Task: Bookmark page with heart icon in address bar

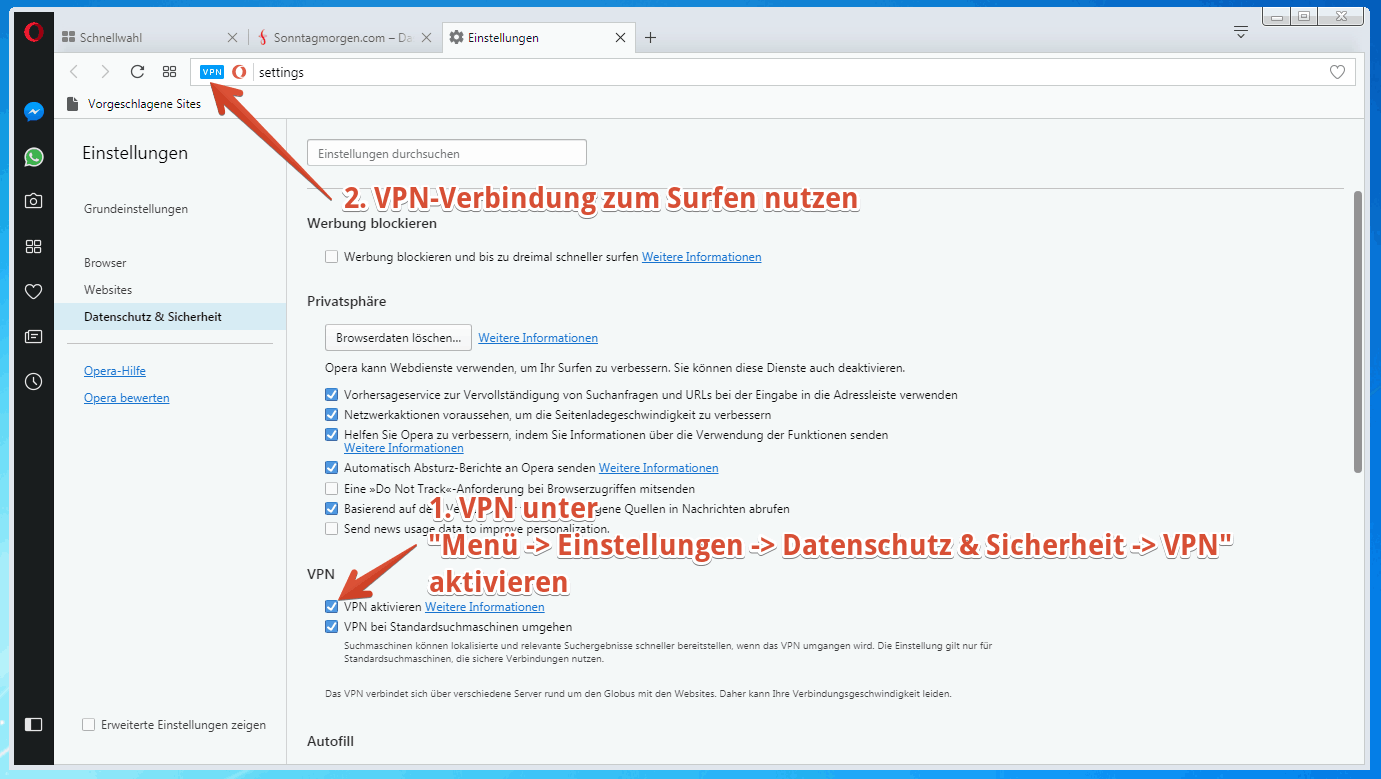Action: pos(1337,72)
